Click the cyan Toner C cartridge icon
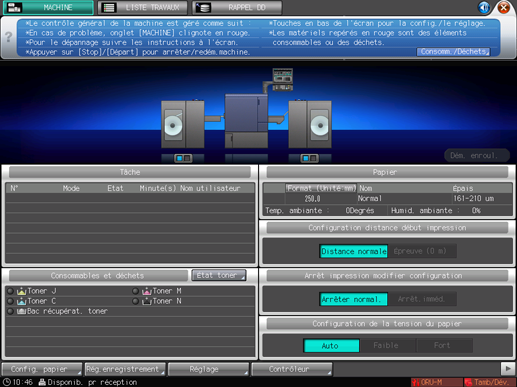Screen dimensions: 517x387 (21, 301)
